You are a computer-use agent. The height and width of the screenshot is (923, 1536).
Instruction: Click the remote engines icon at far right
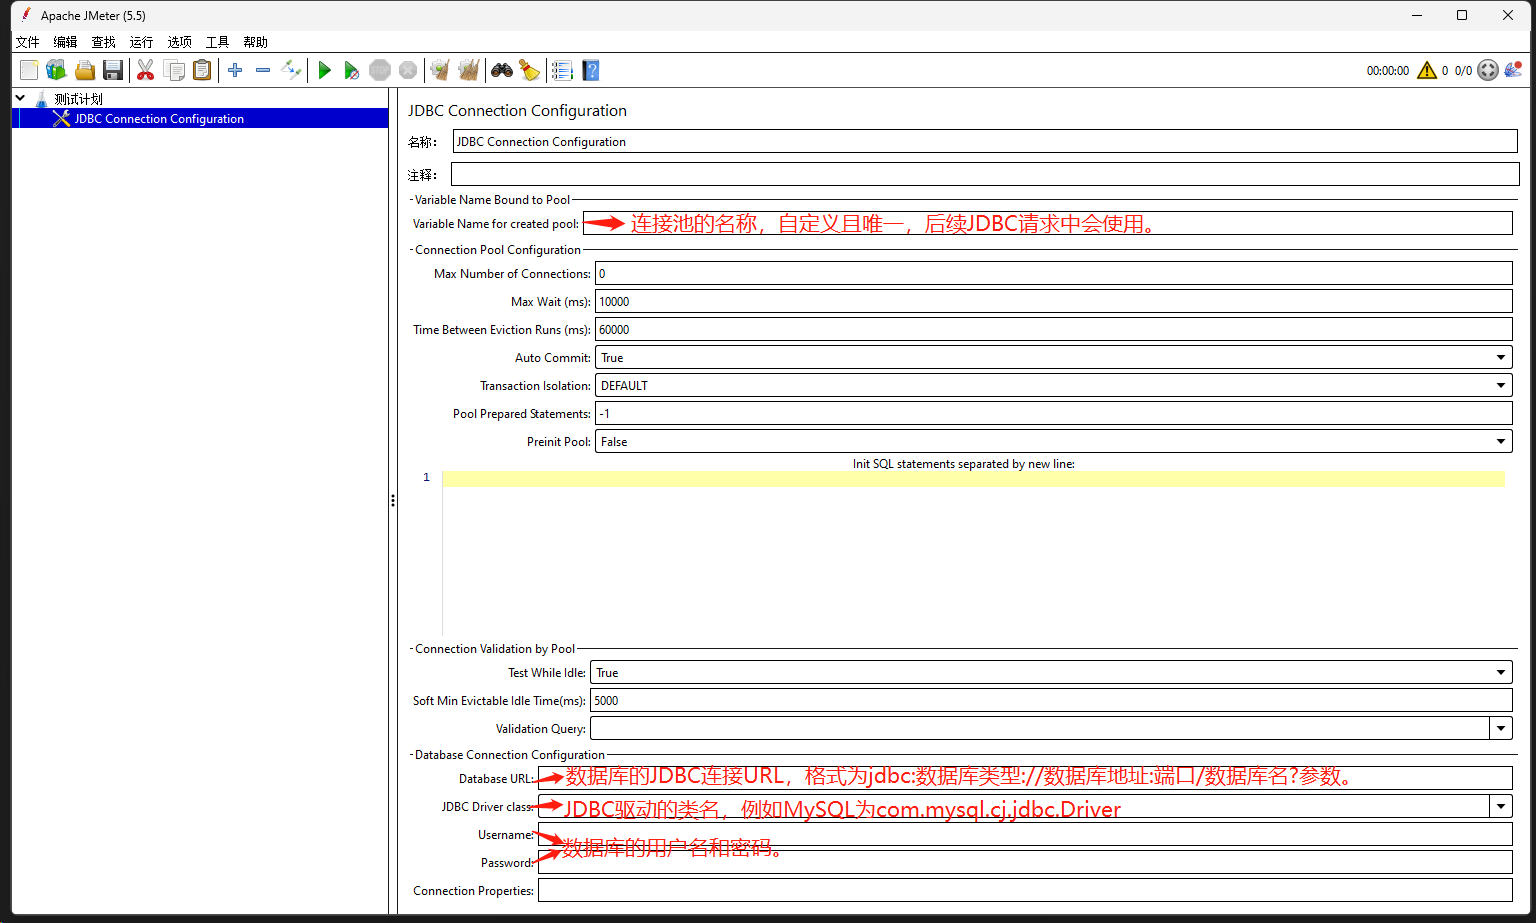click(x=1513, y=69)
